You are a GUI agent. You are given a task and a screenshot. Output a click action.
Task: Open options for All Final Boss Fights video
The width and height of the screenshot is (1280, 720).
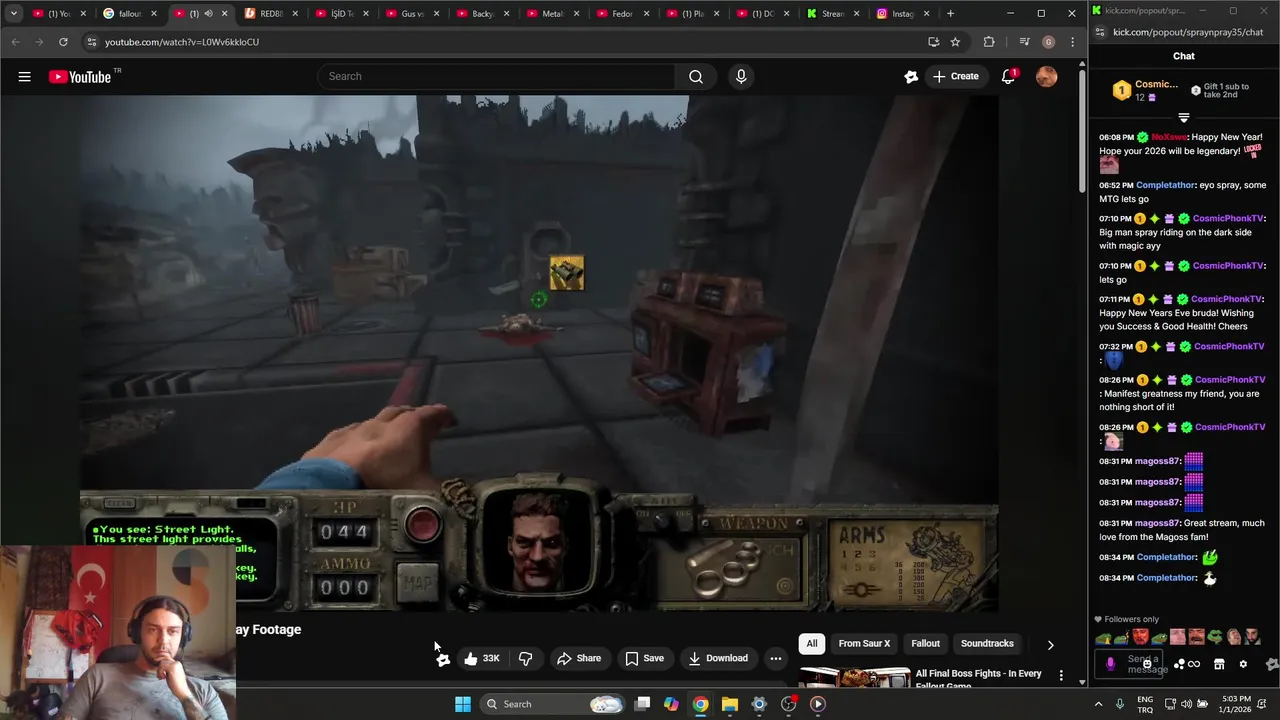coord(1061,676)
